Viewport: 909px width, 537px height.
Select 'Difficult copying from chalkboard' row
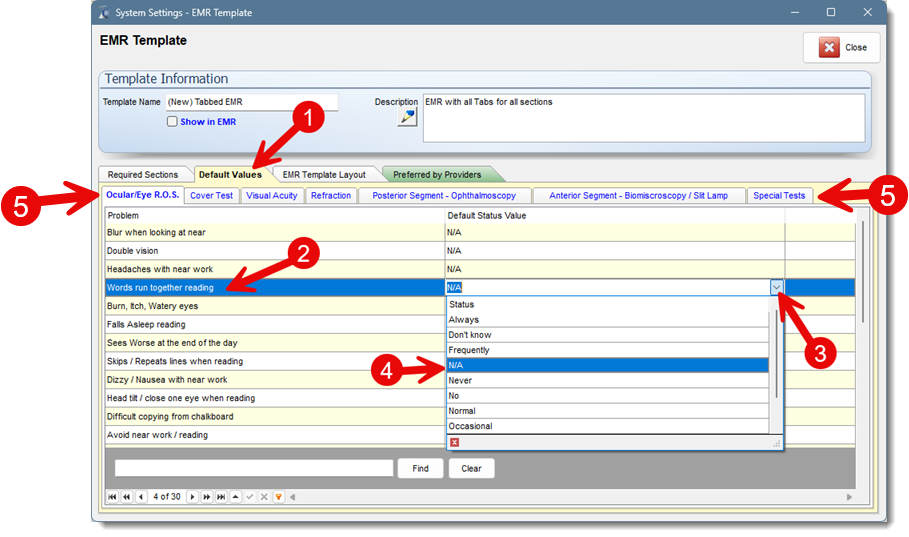click(x=275, y=416)
